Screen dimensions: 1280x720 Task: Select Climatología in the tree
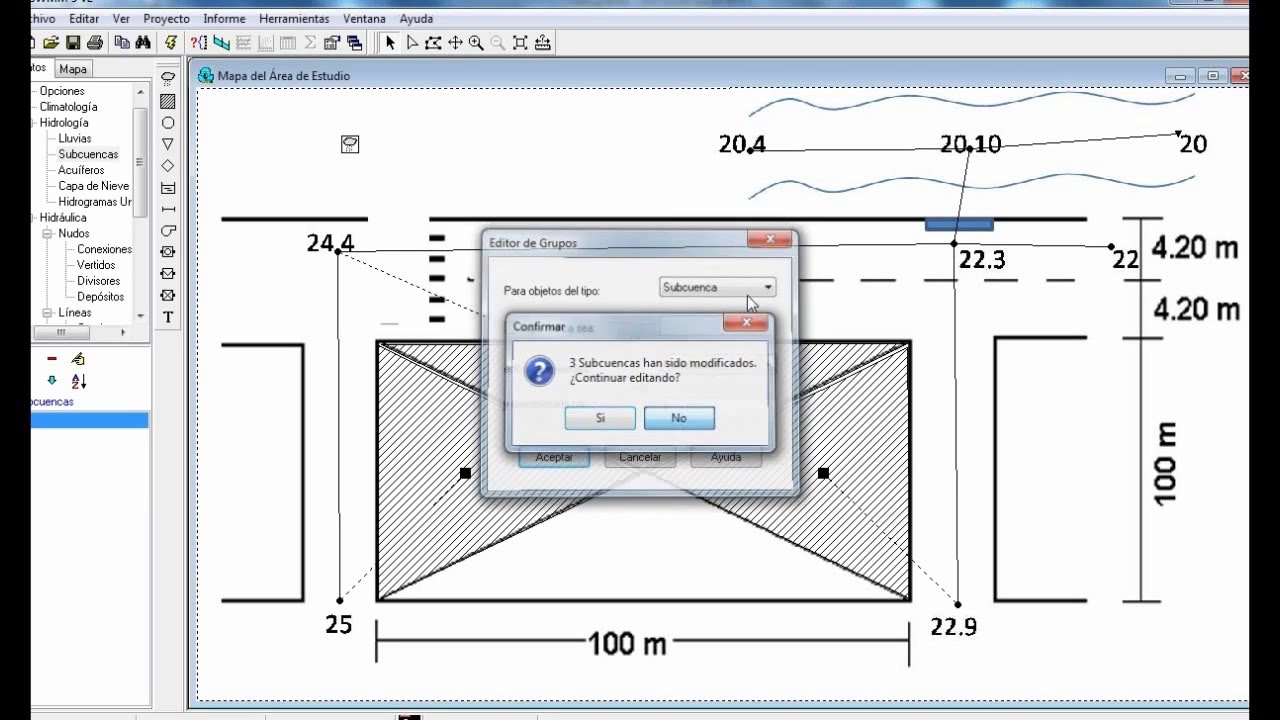[x=68, y=106]
